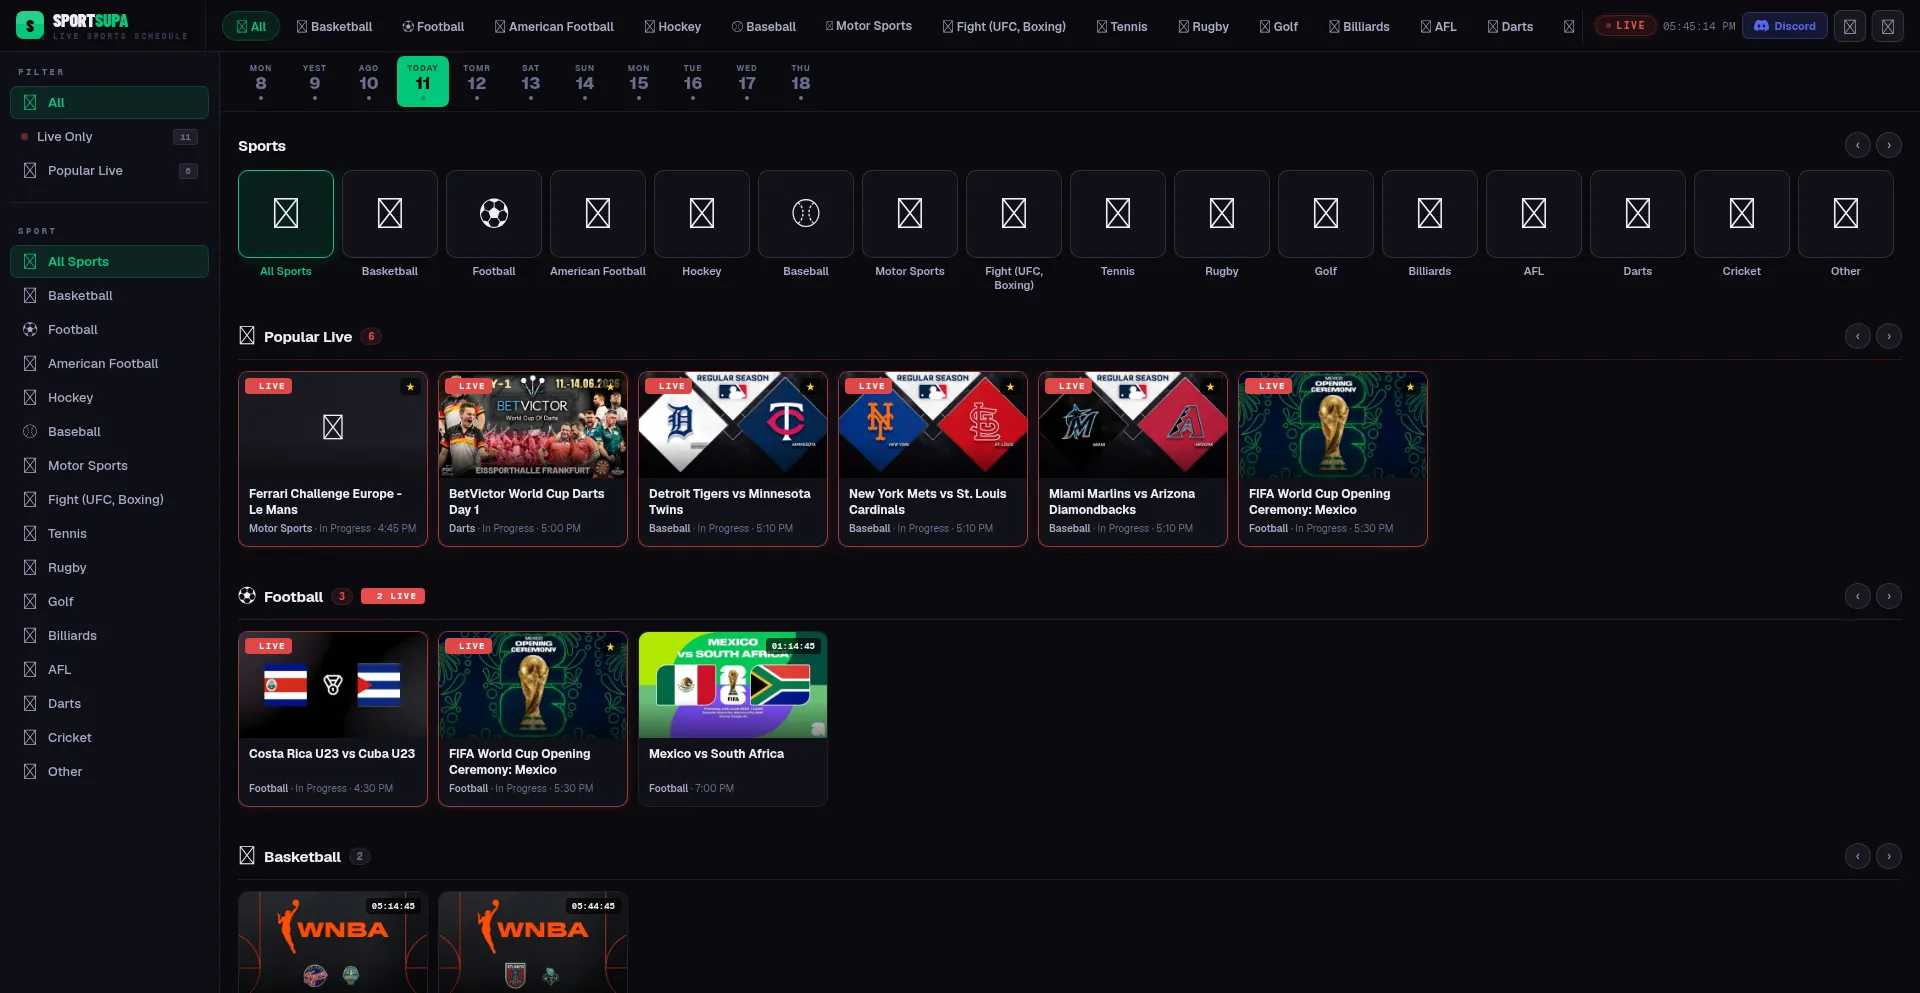Star the Football section FIFA Opening Ceremony card
The width and height of the screenshot is (1920, 993).
[x=610, y=646]
